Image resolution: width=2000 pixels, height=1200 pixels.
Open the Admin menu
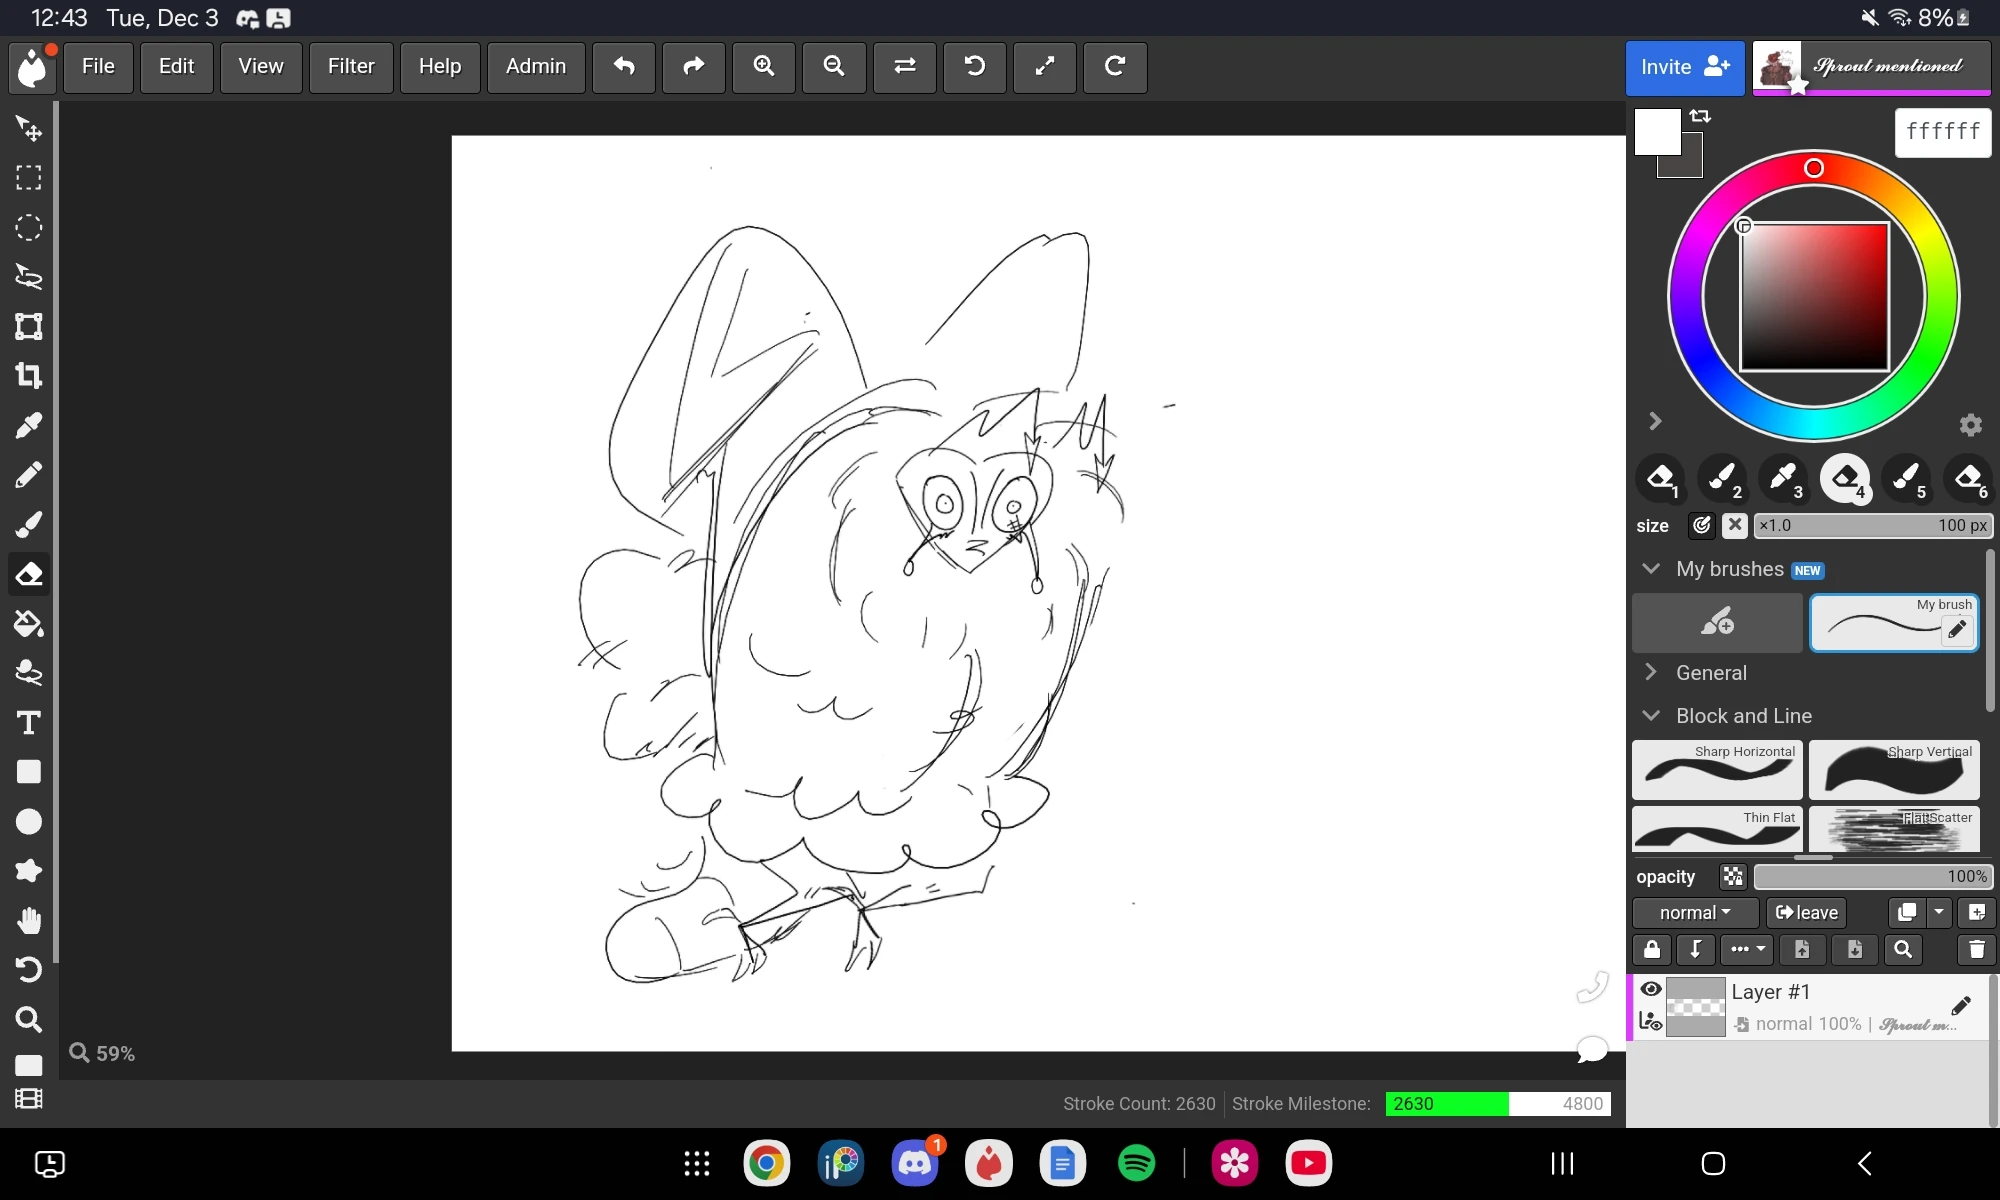coord(536,67)
